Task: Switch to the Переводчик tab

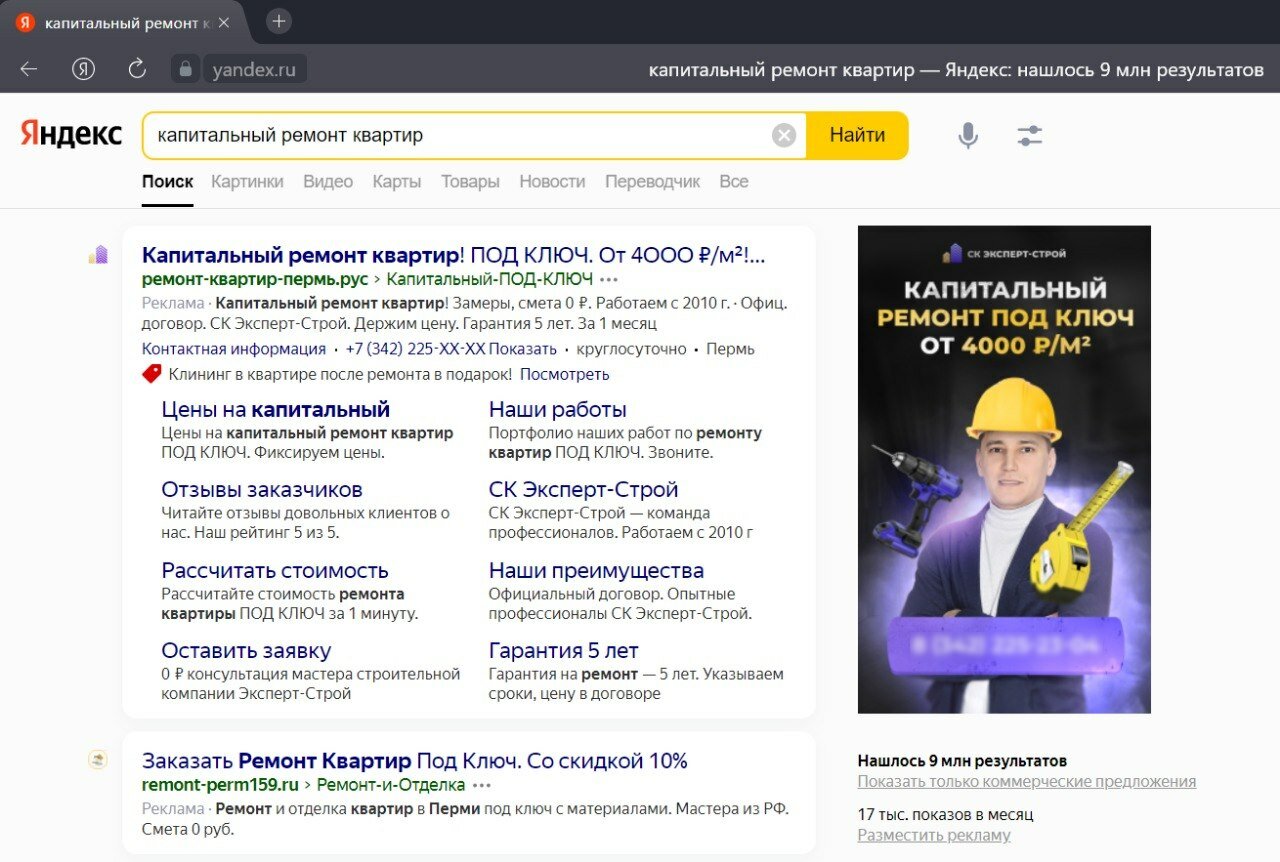Action: pos(652,182)
